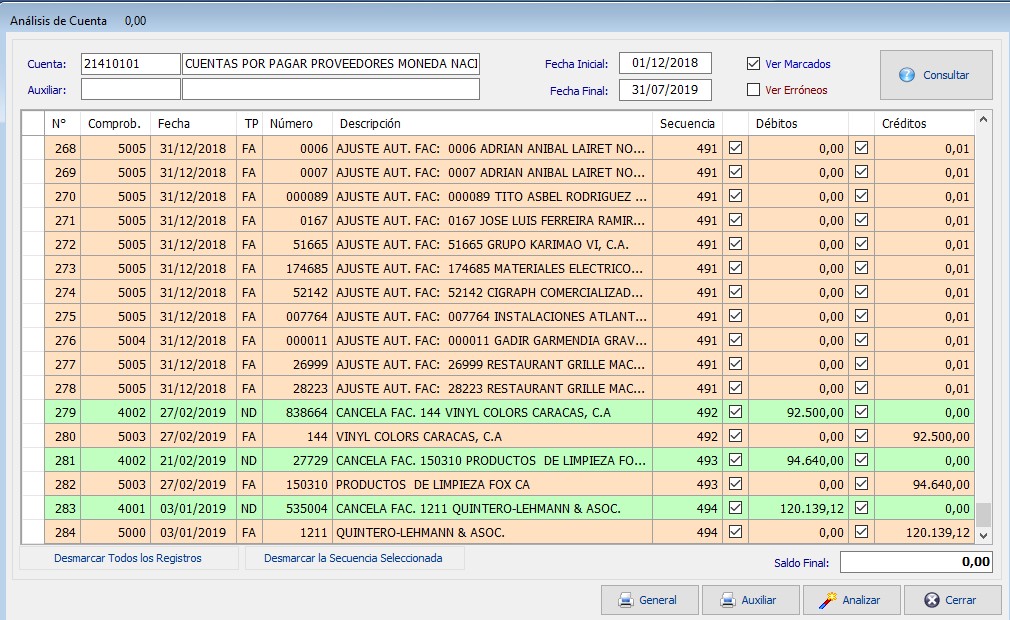
Task: Enable the Ver Erróneos checkbox
Action: (x=753, y=89)
